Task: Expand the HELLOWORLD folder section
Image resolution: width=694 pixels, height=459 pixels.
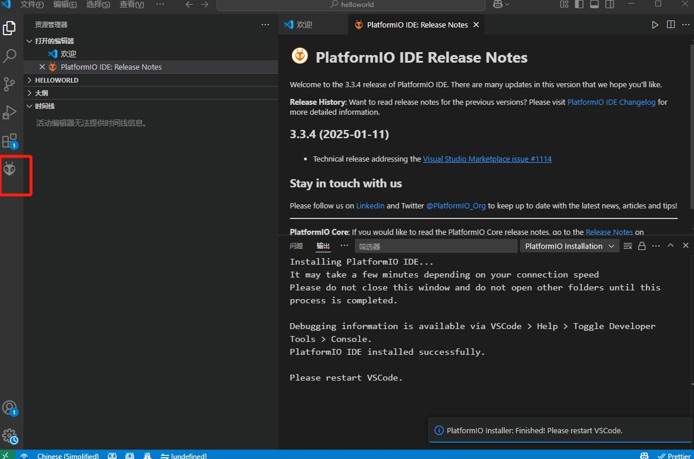Action: point(56,80)
